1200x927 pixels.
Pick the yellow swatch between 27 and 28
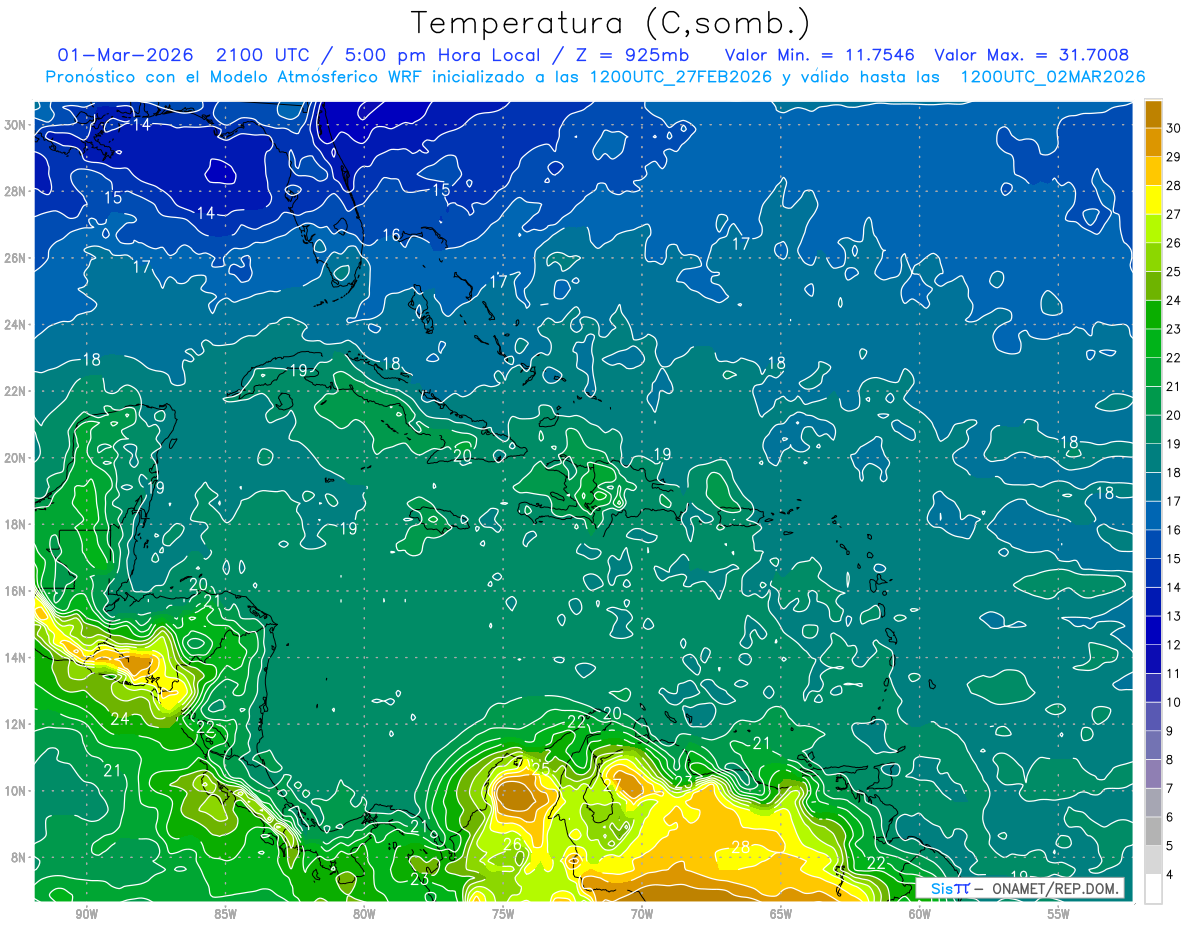pyautogui.click(x=1153, y=200)
